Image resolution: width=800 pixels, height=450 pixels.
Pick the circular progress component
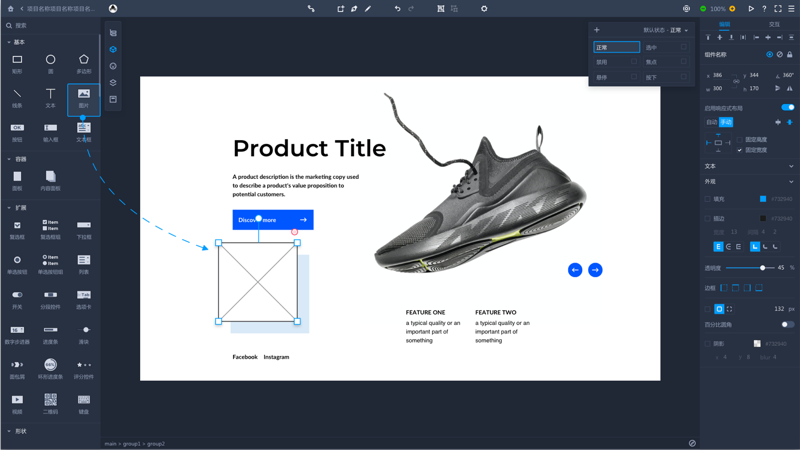pos(50,364)
